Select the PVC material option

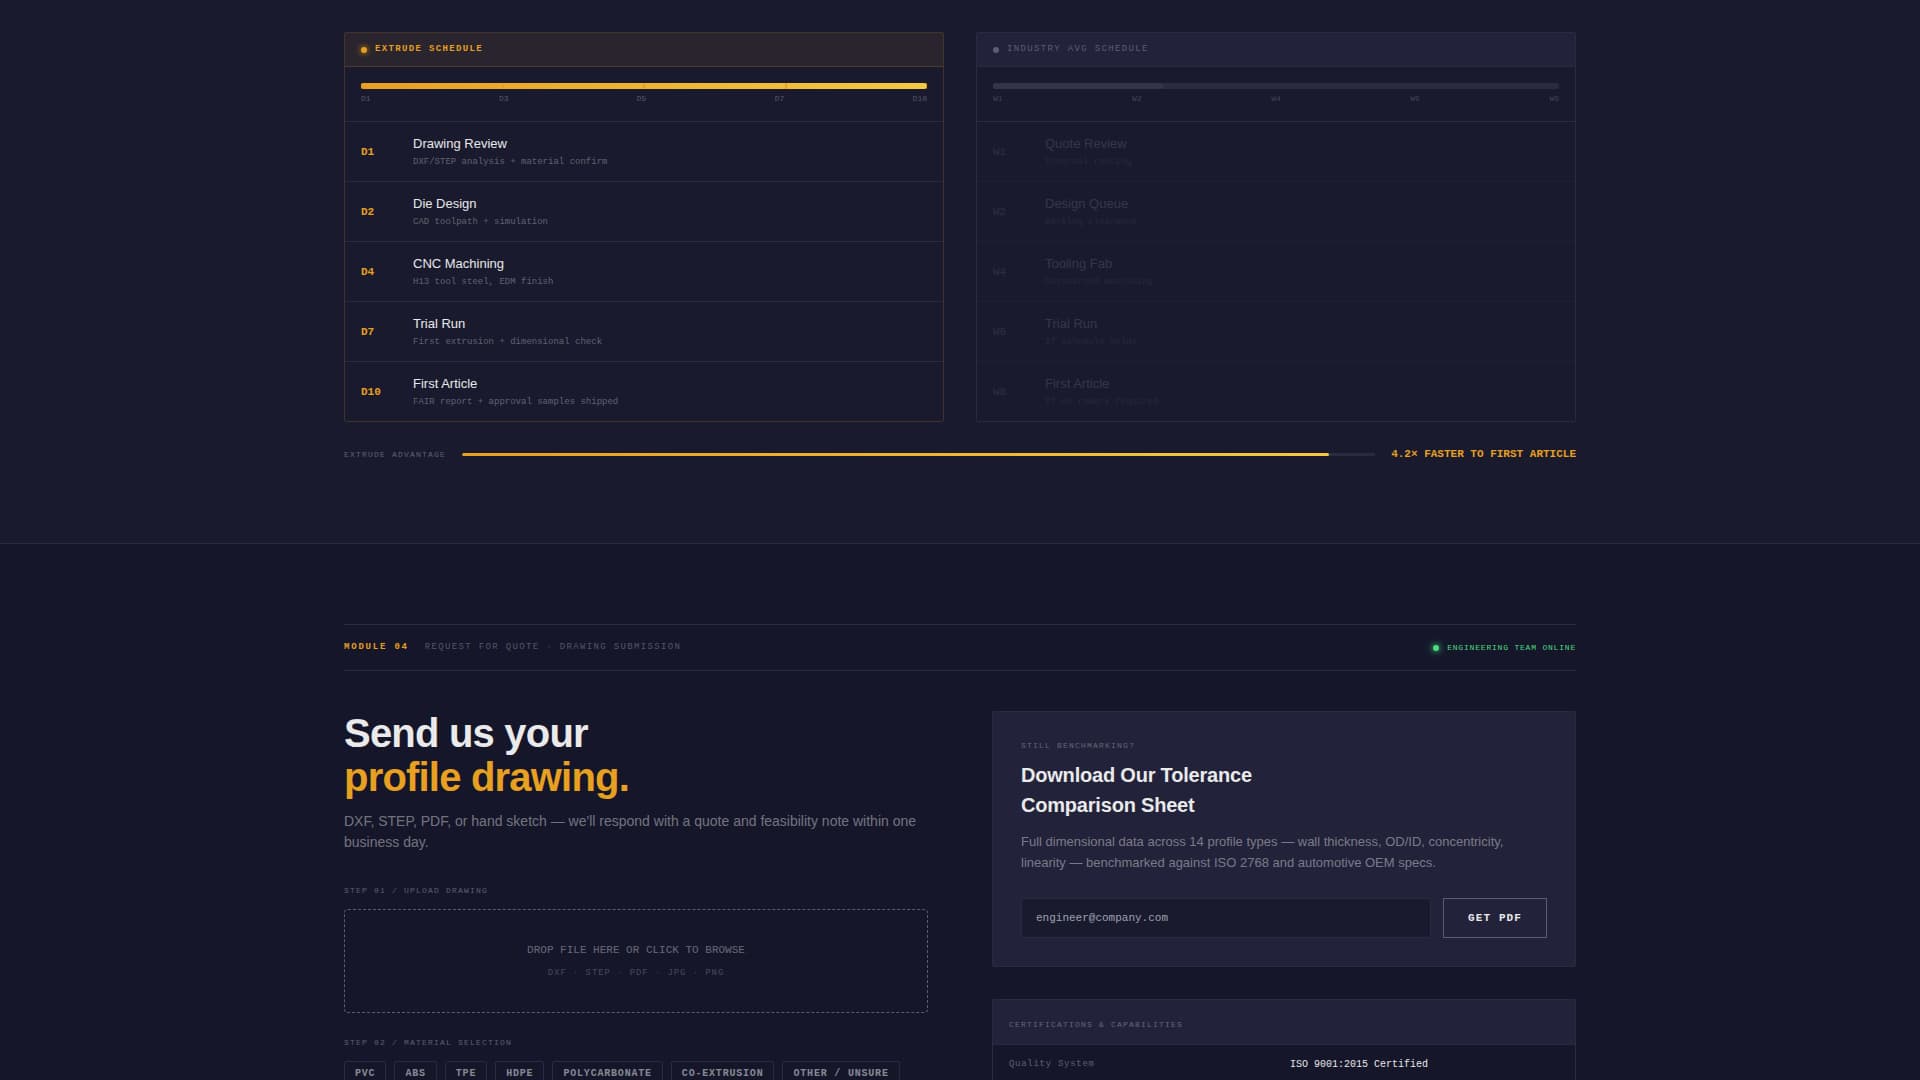point(365,1072)
